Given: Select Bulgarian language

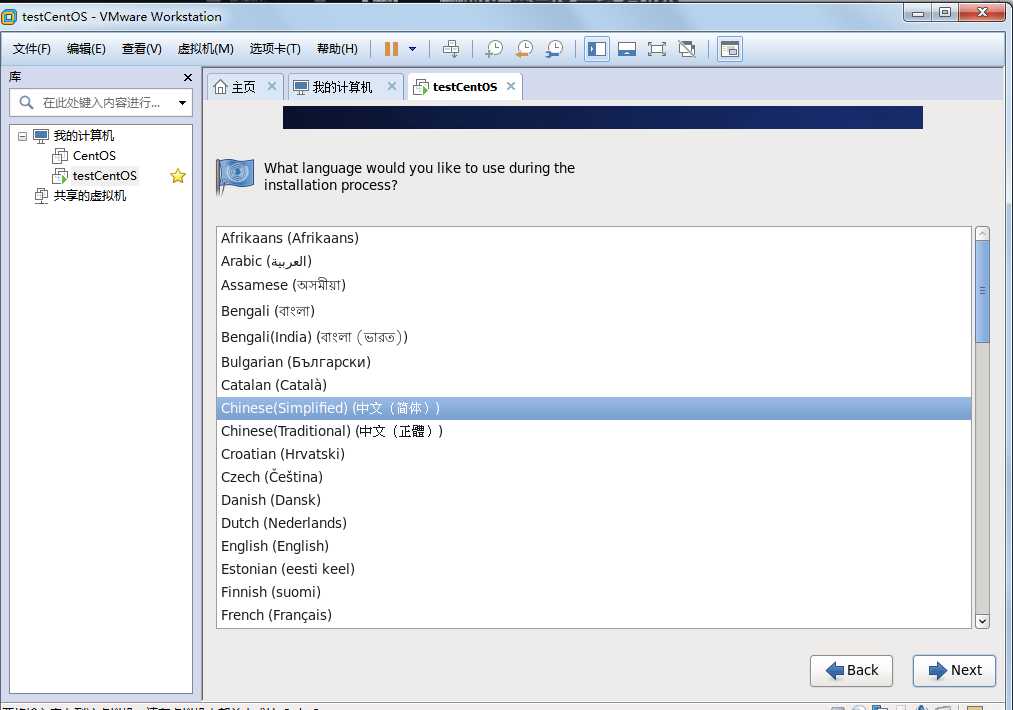Looking at the screenshot, I should (x=594, y=362).
